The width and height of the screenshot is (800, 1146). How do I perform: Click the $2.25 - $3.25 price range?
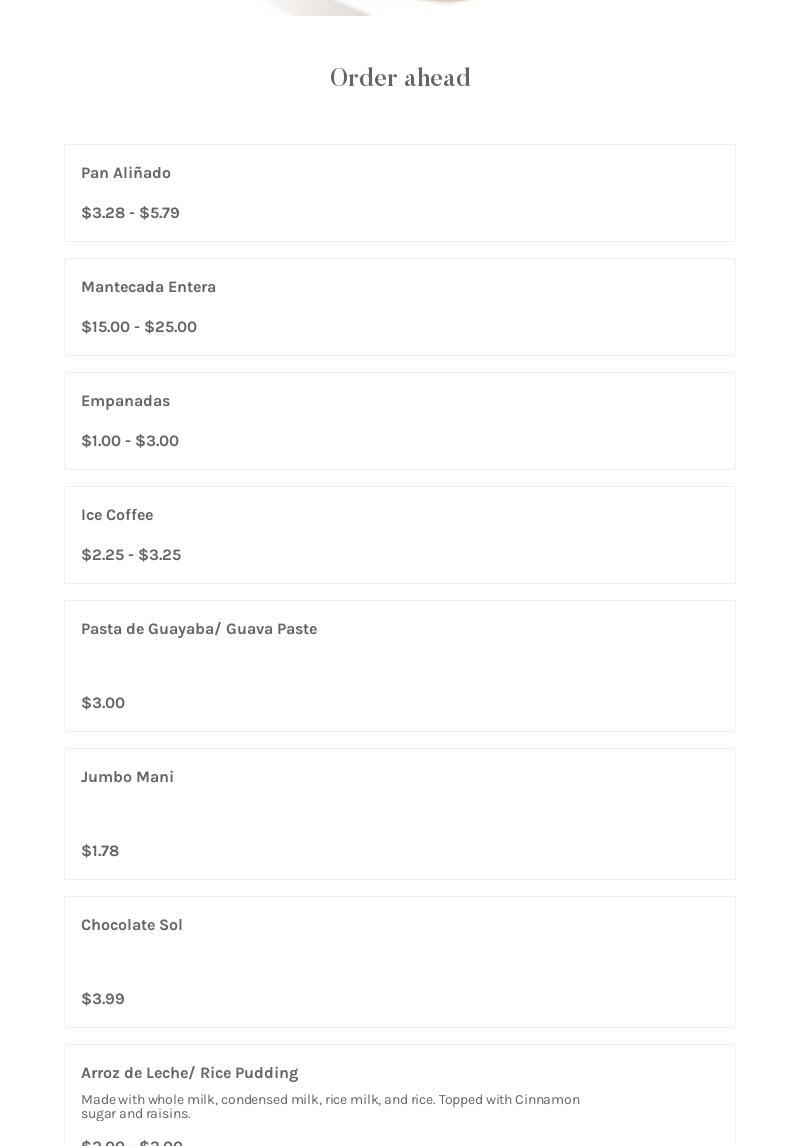[x=131, y=555]
